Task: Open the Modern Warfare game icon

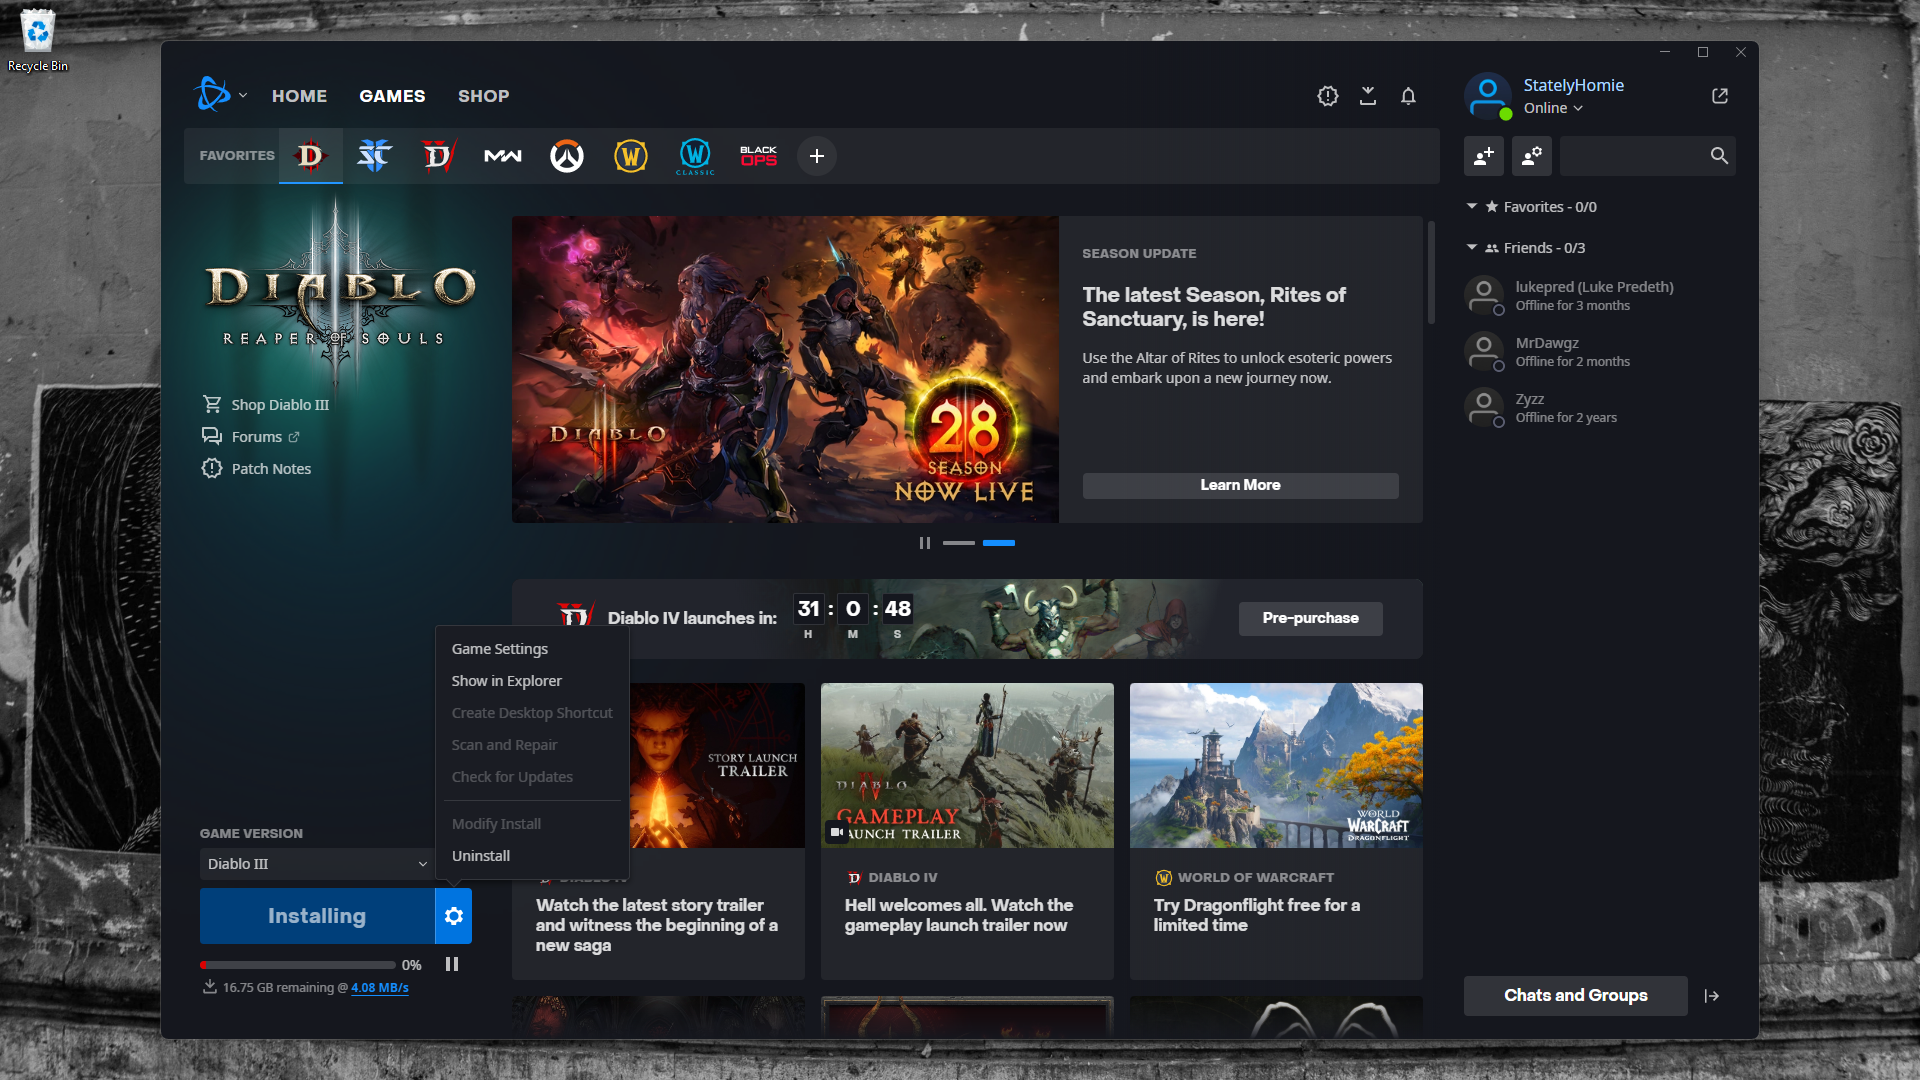Action: [x=503, y=156]
